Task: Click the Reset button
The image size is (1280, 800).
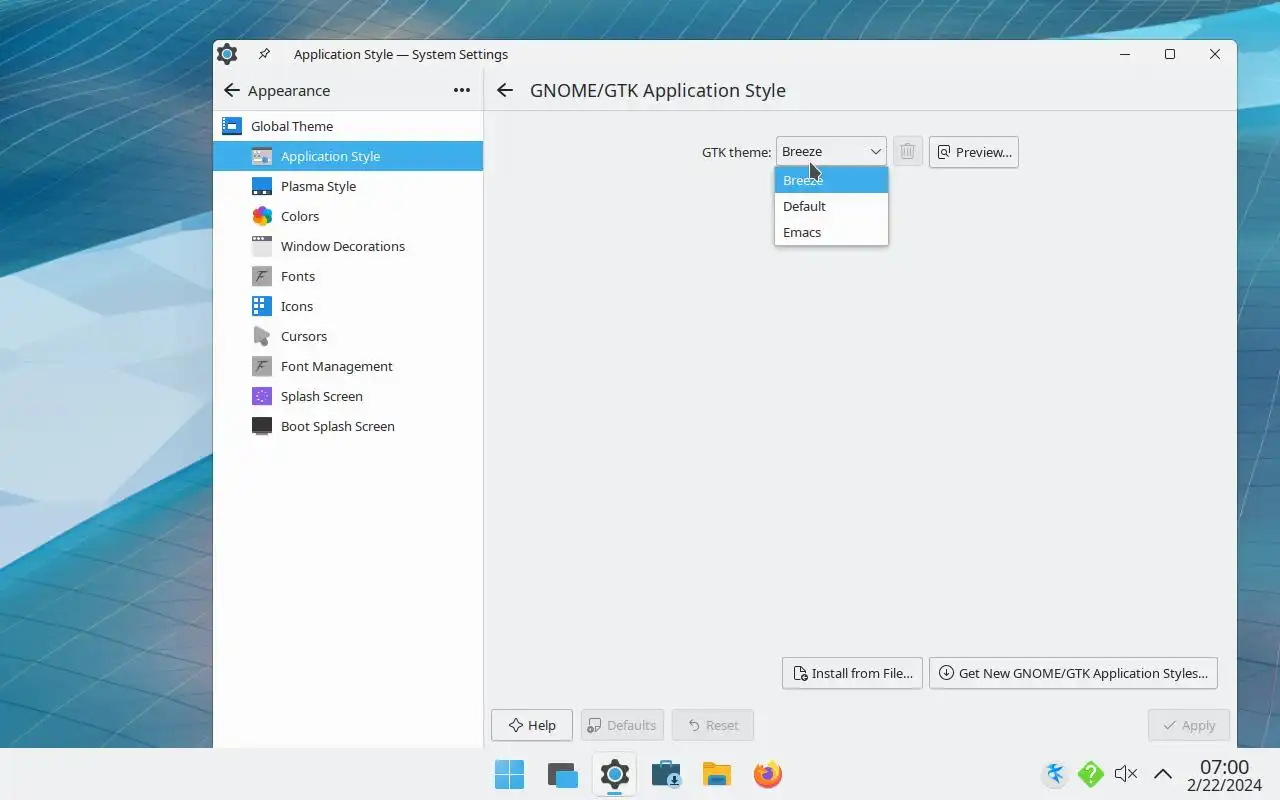Action: click(x=713, y=725)
